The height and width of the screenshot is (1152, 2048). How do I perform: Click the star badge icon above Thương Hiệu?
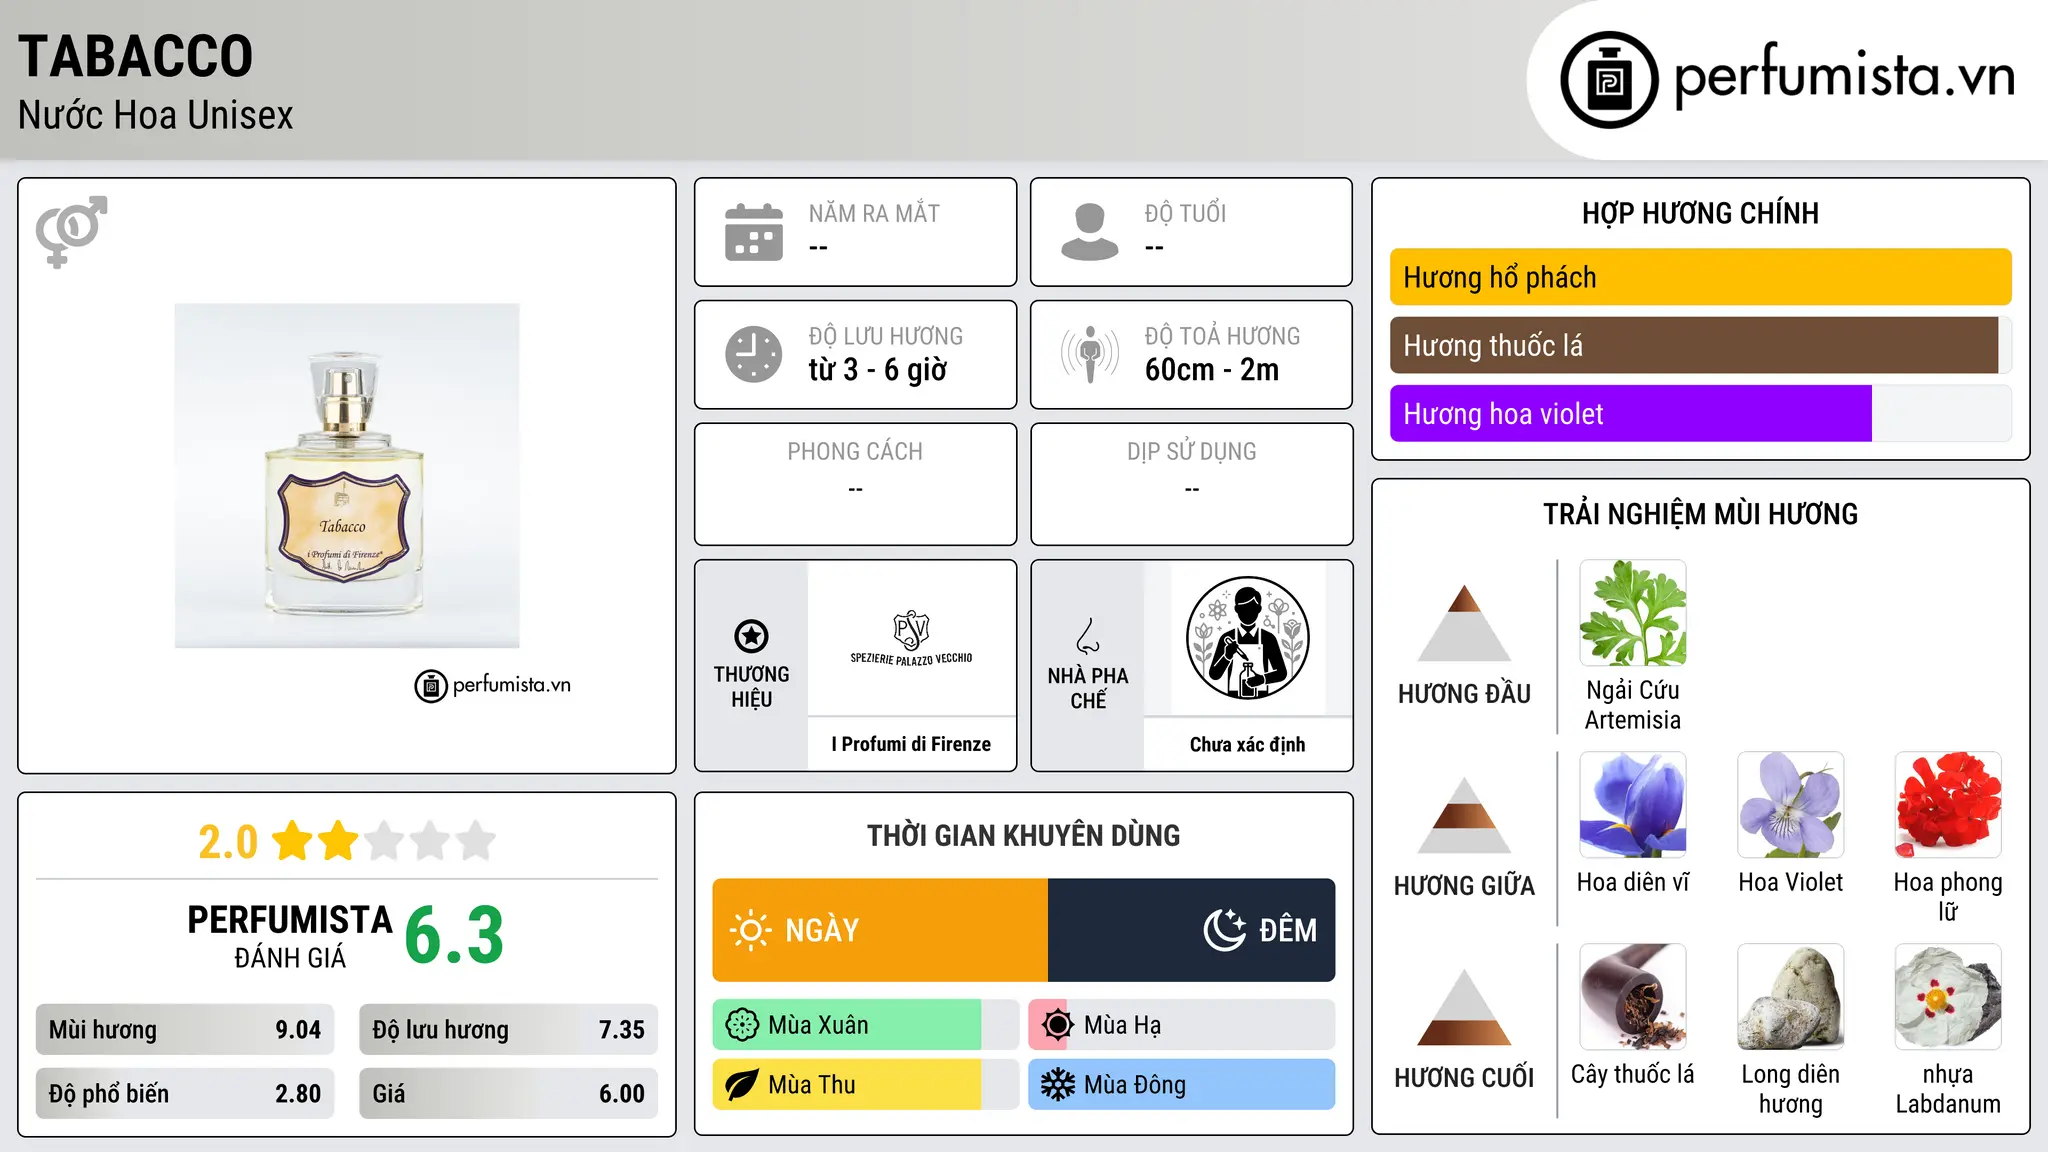click(751, 636)
